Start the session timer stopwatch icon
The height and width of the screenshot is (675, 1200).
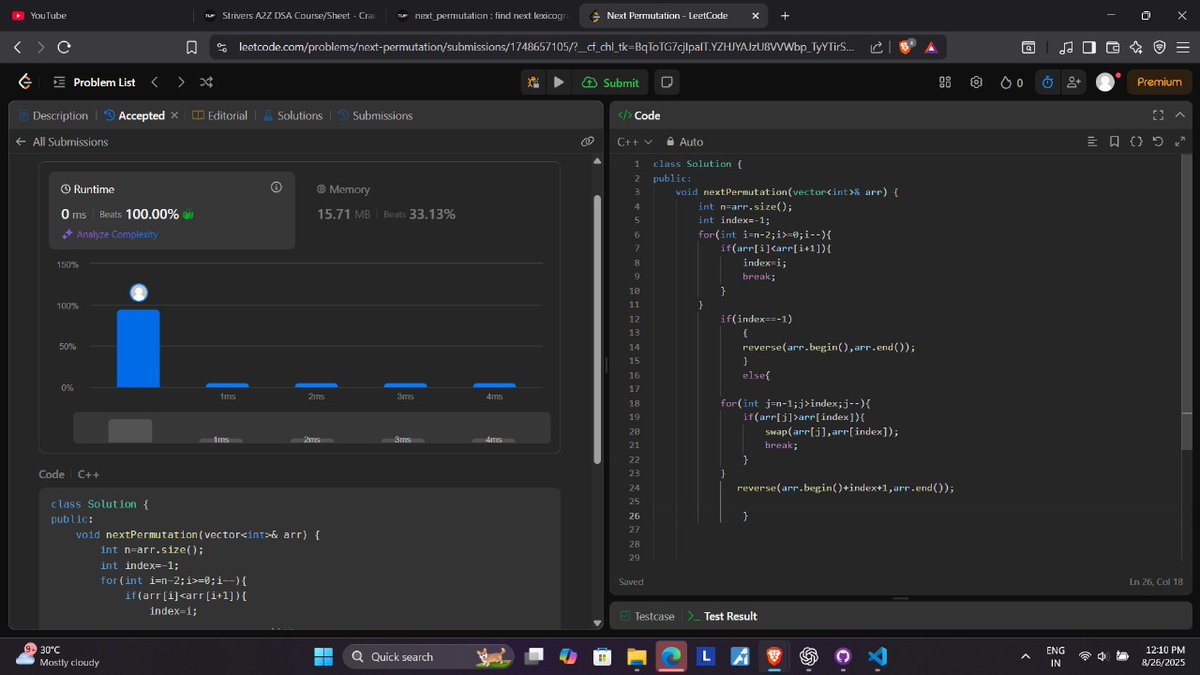click(1046, 82)
